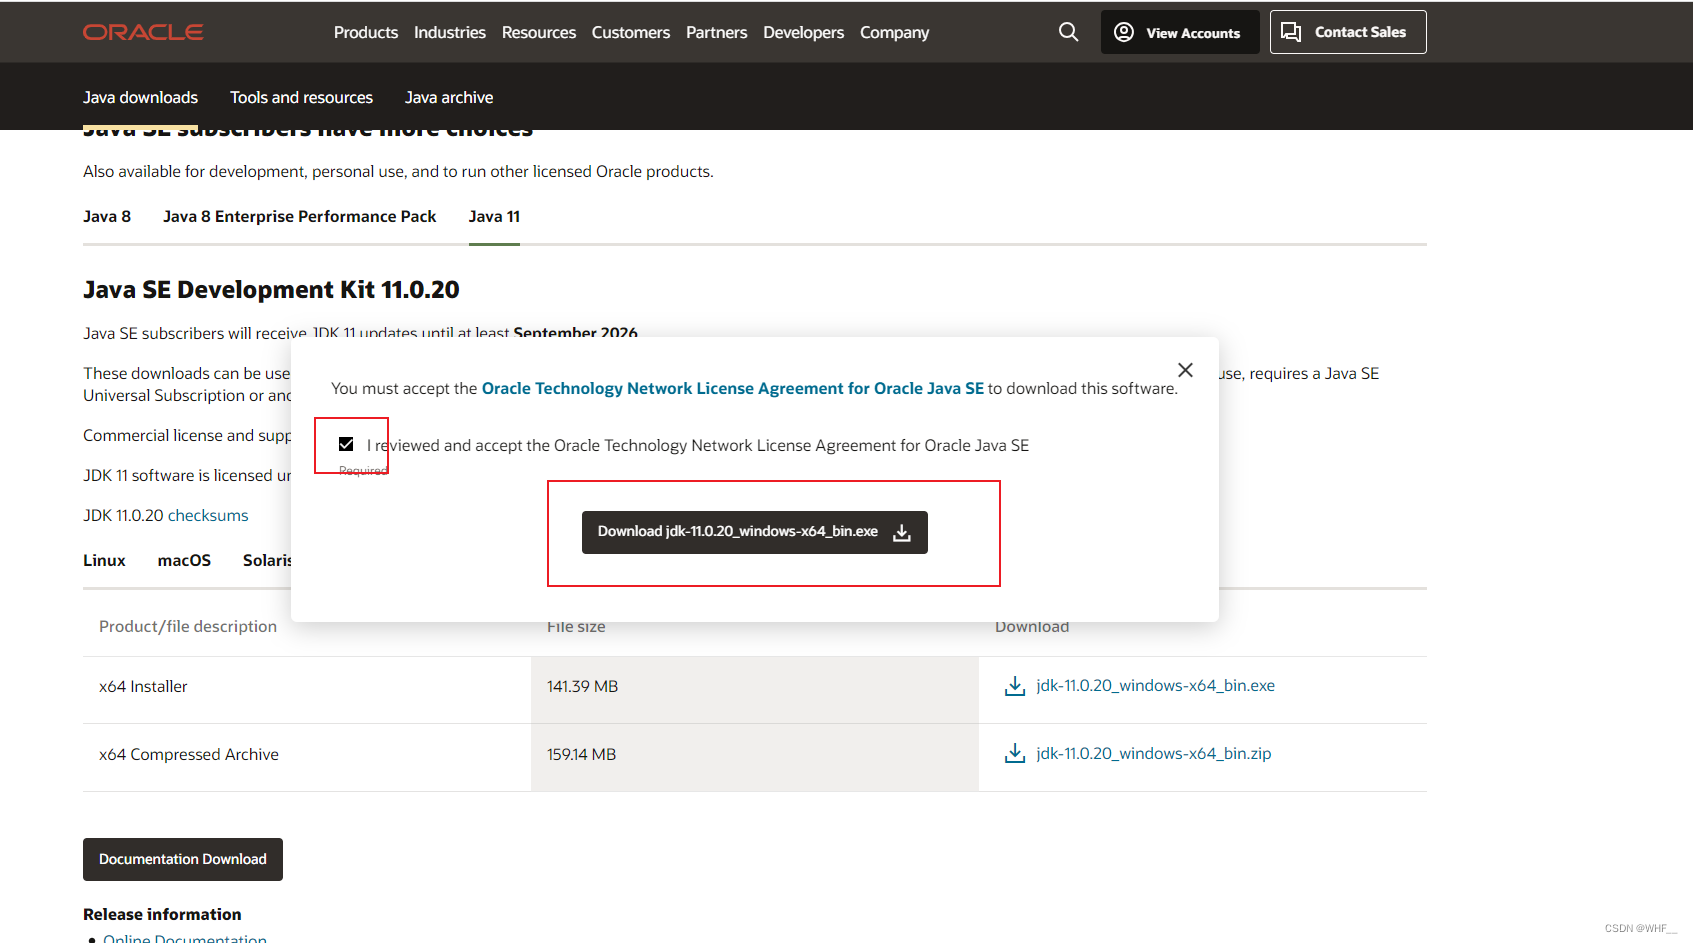Open the search magnifier icon
Image resolution: width=1693 pixels, height=943 pixels.
(1068, 32)
